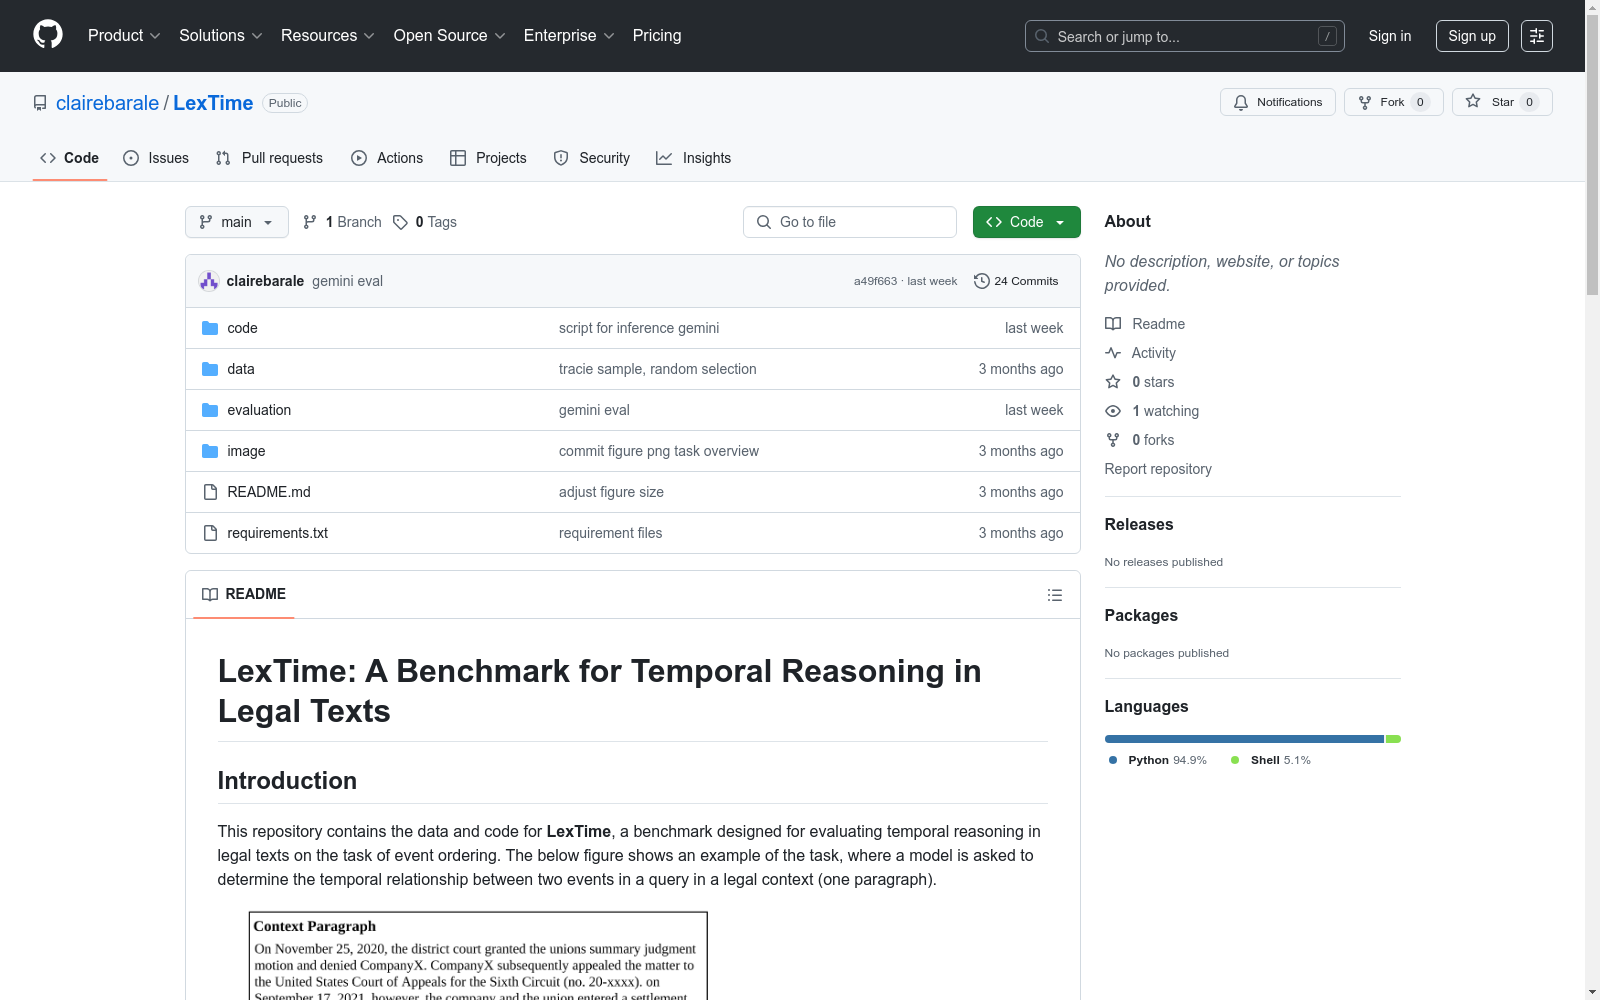Open the README outline icon
This screenshot has width=1600, height=1000.
click(x=1055, y=595)
